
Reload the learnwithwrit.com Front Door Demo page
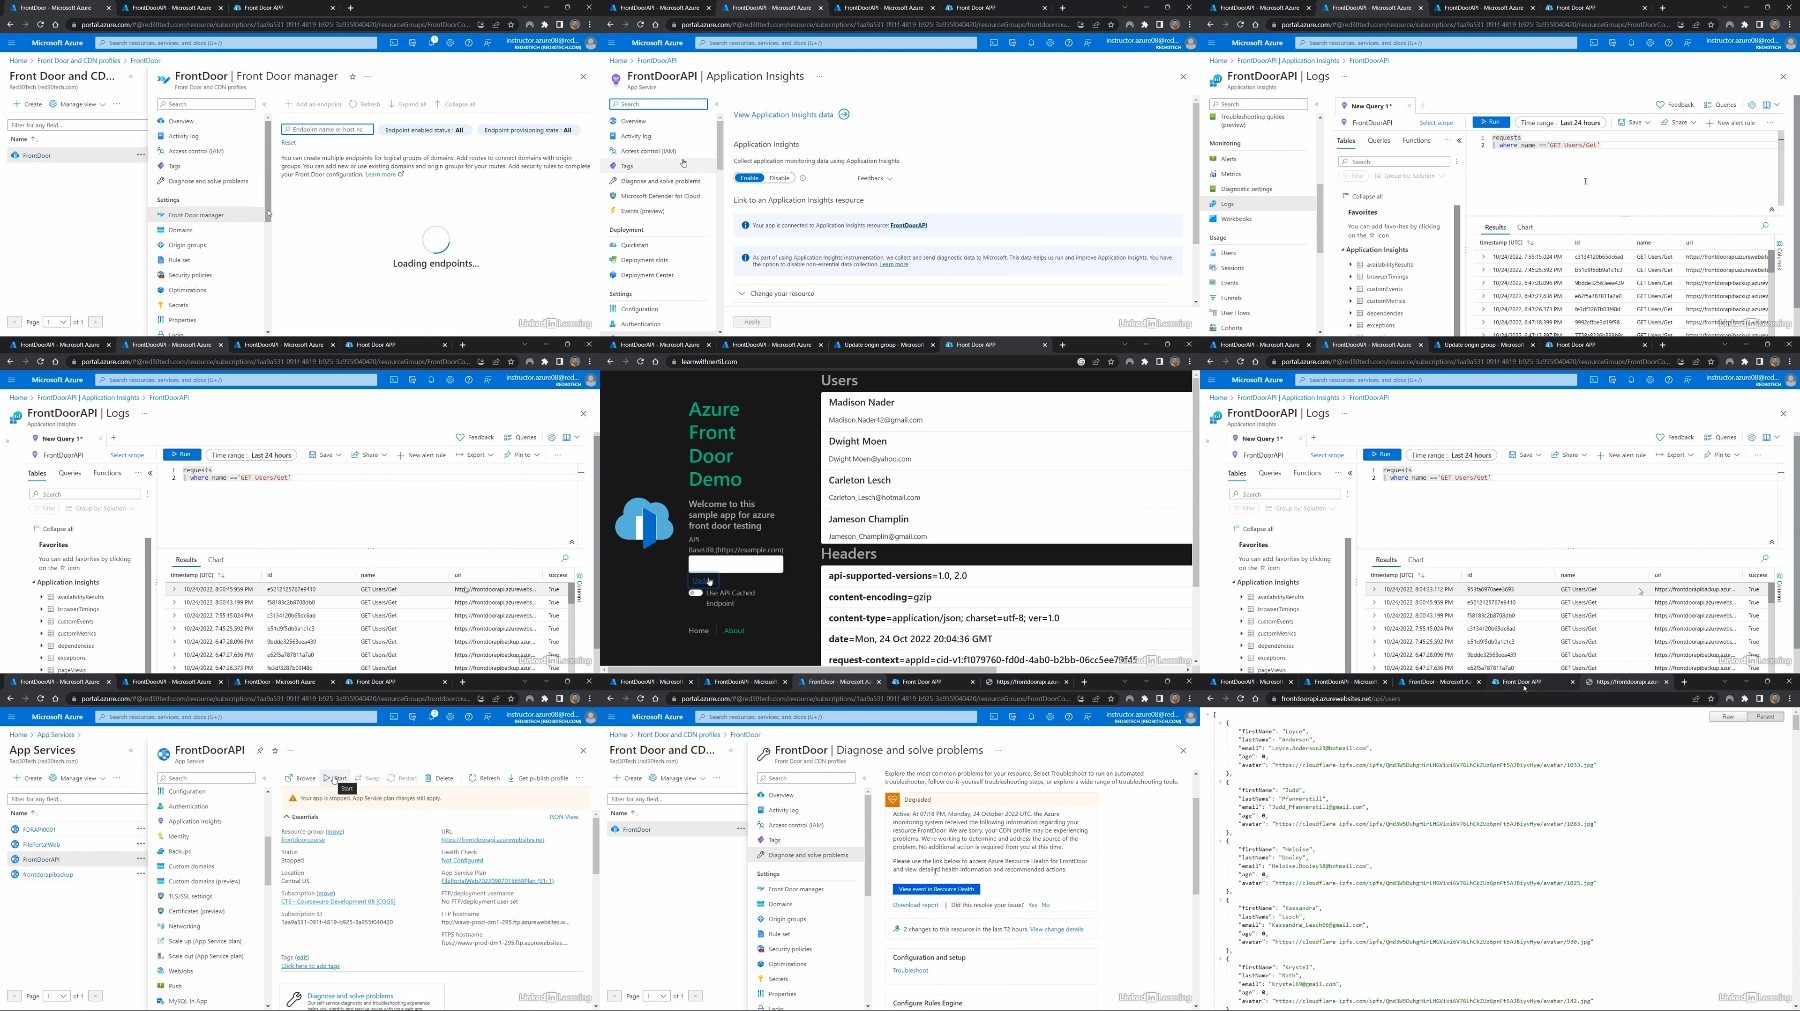pyautogui.click(x=641, y=361)
